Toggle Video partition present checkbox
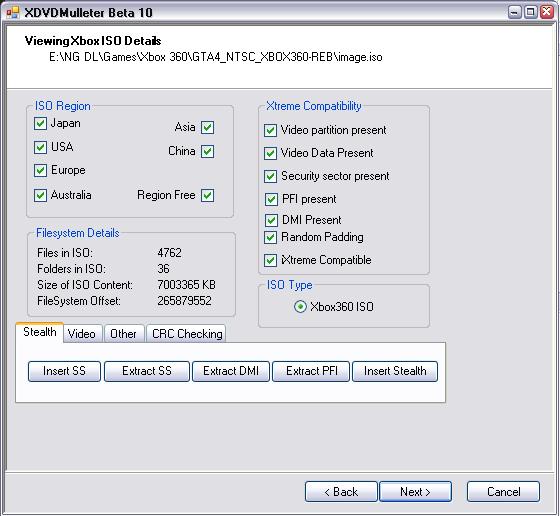 (x=270, y=130)
